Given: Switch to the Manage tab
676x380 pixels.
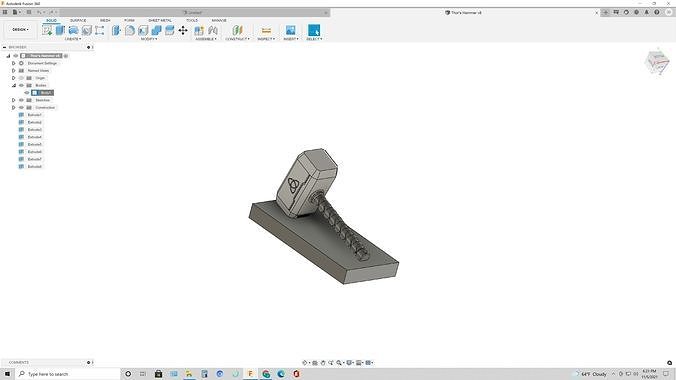Looking at the screenshot, I should [219, 20].
